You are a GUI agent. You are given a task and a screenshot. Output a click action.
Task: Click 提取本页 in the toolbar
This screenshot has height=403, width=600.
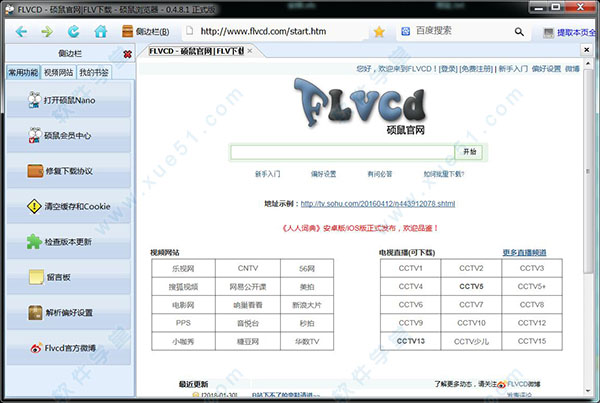(x=569, y=33)
